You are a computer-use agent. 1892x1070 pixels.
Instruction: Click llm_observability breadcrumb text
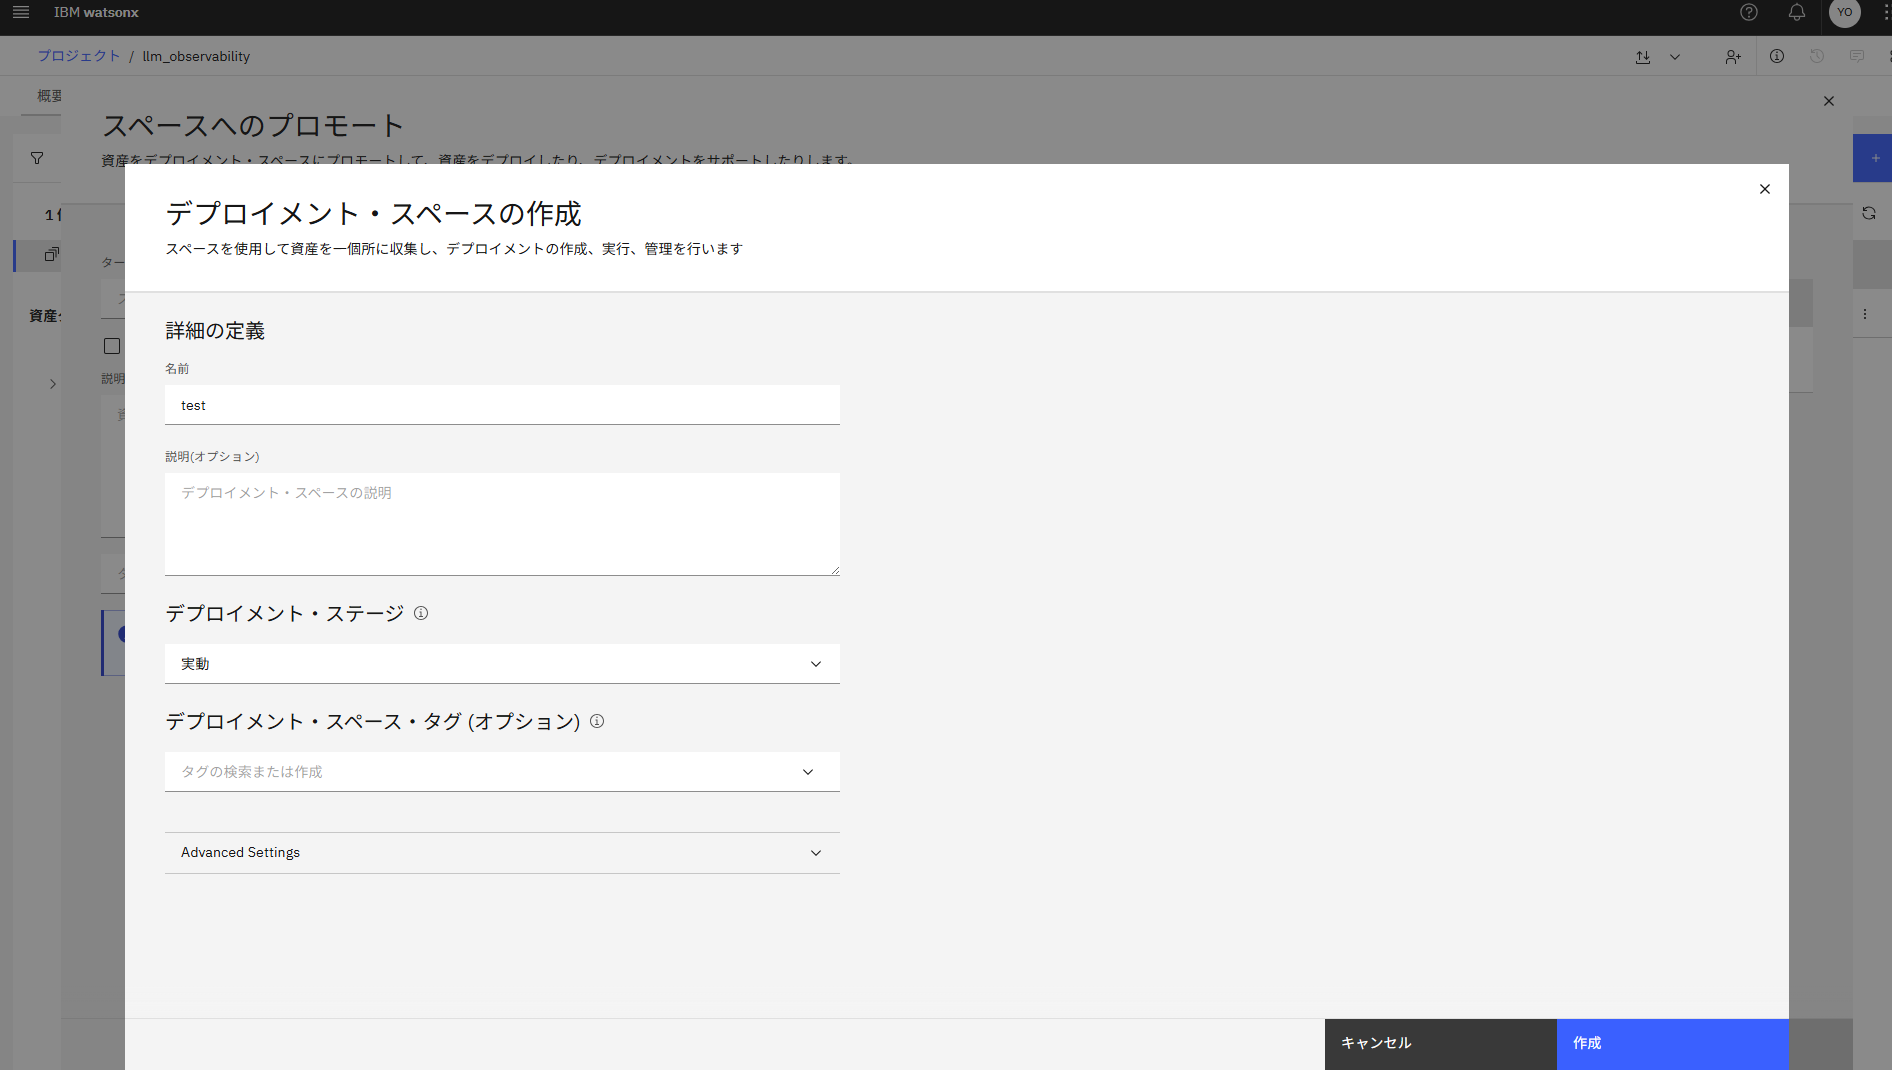(x=196, y=56)
